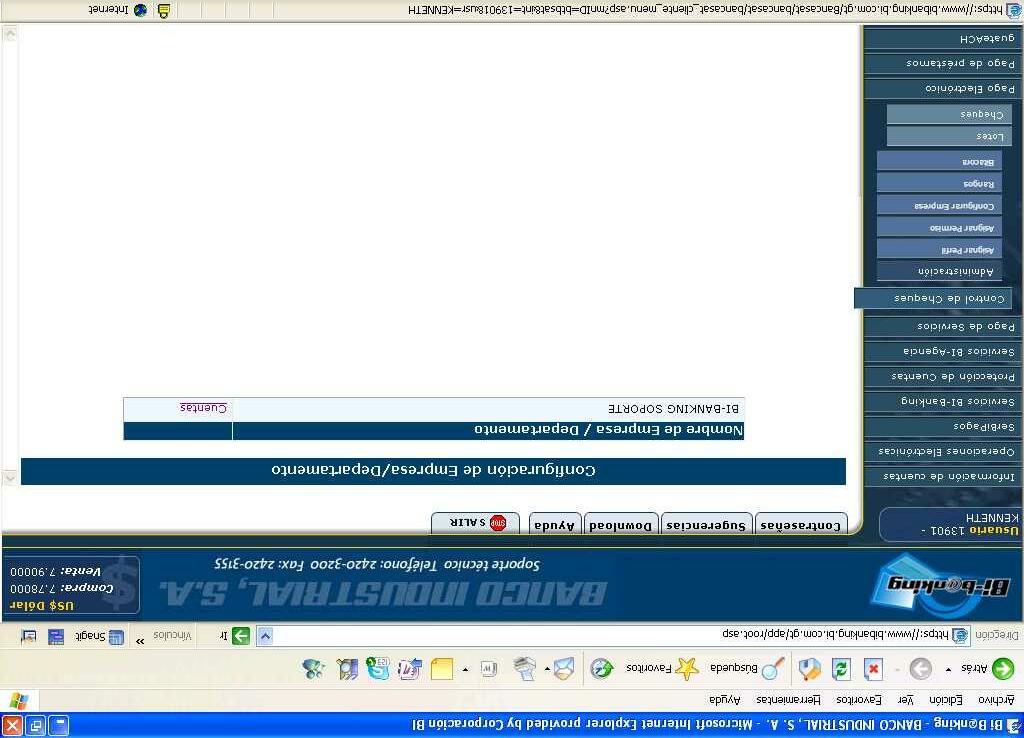Screen dimensions: 1024x738
Task: Click the mail envelope toolbar icon
Action: (x=564, y=669)
